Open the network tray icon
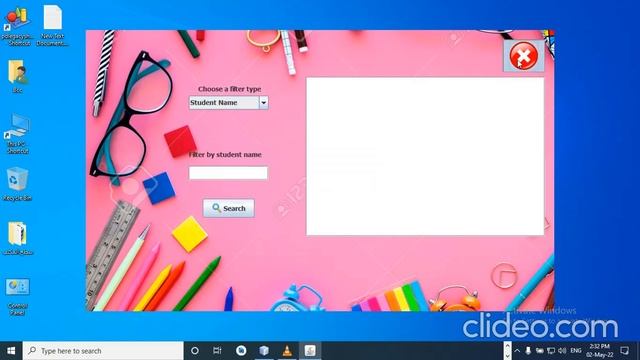640x360 pixels. pyautogui.click(x=551, y=351)
